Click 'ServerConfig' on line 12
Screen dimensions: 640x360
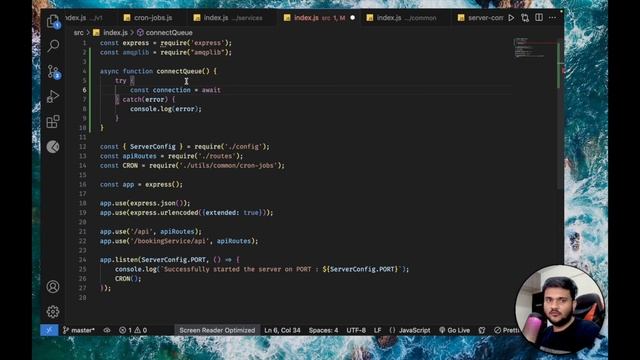click(153, 147)
